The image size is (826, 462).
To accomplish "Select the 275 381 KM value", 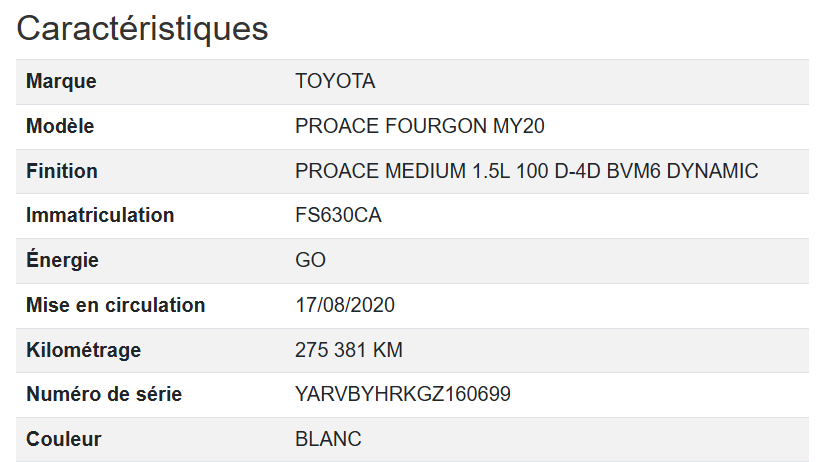I will tap(349, 350).
